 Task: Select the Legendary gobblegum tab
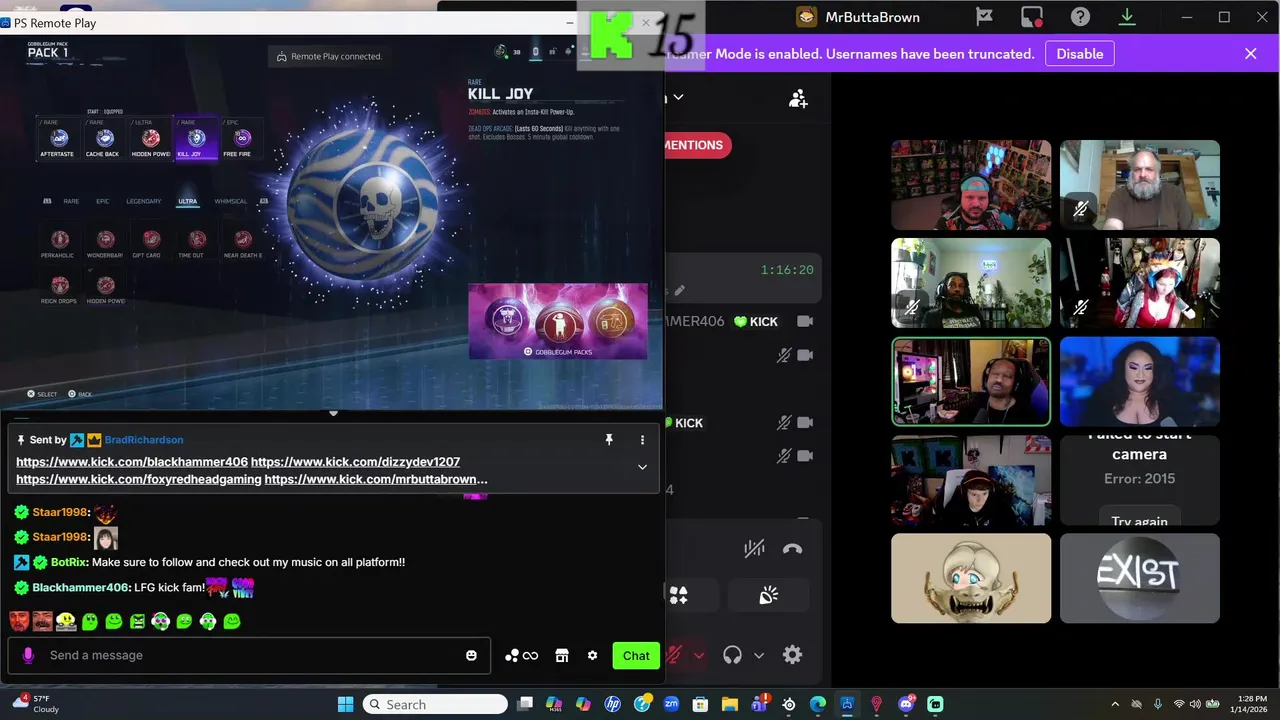144,201
